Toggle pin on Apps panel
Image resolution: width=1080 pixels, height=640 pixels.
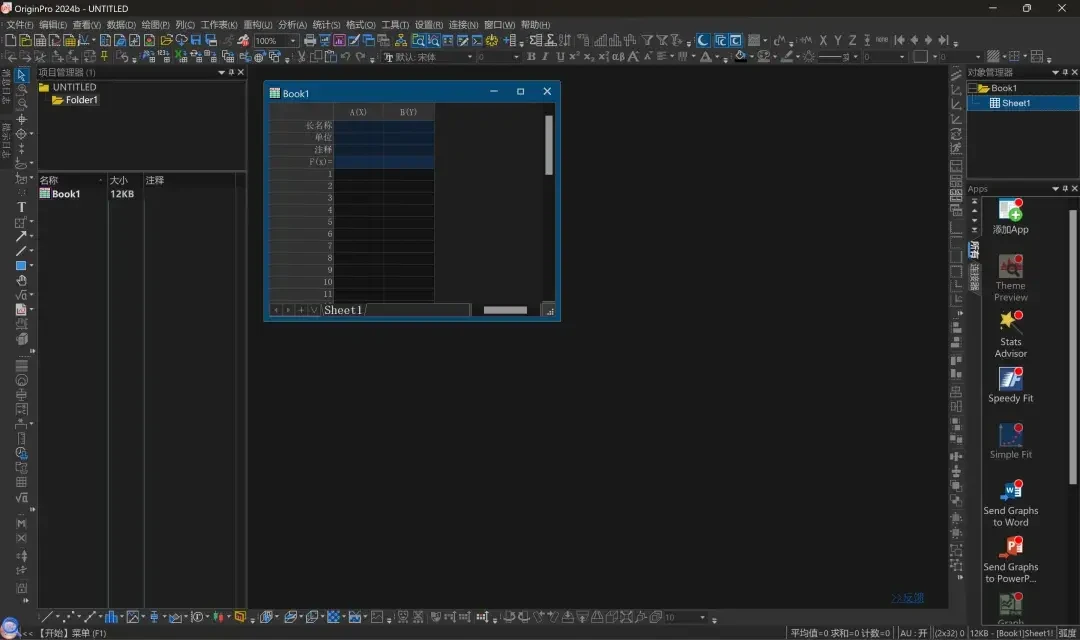click(x=1065, y=189)
